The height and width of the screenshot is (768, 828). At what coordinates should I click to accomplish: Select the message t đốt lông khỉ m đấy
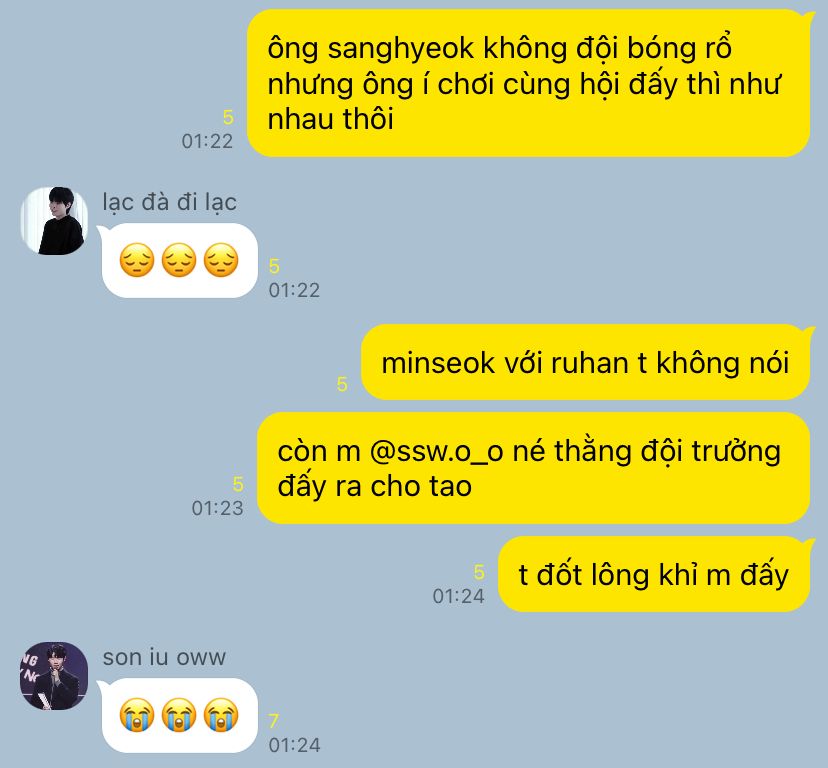click(x=654, y=574)
